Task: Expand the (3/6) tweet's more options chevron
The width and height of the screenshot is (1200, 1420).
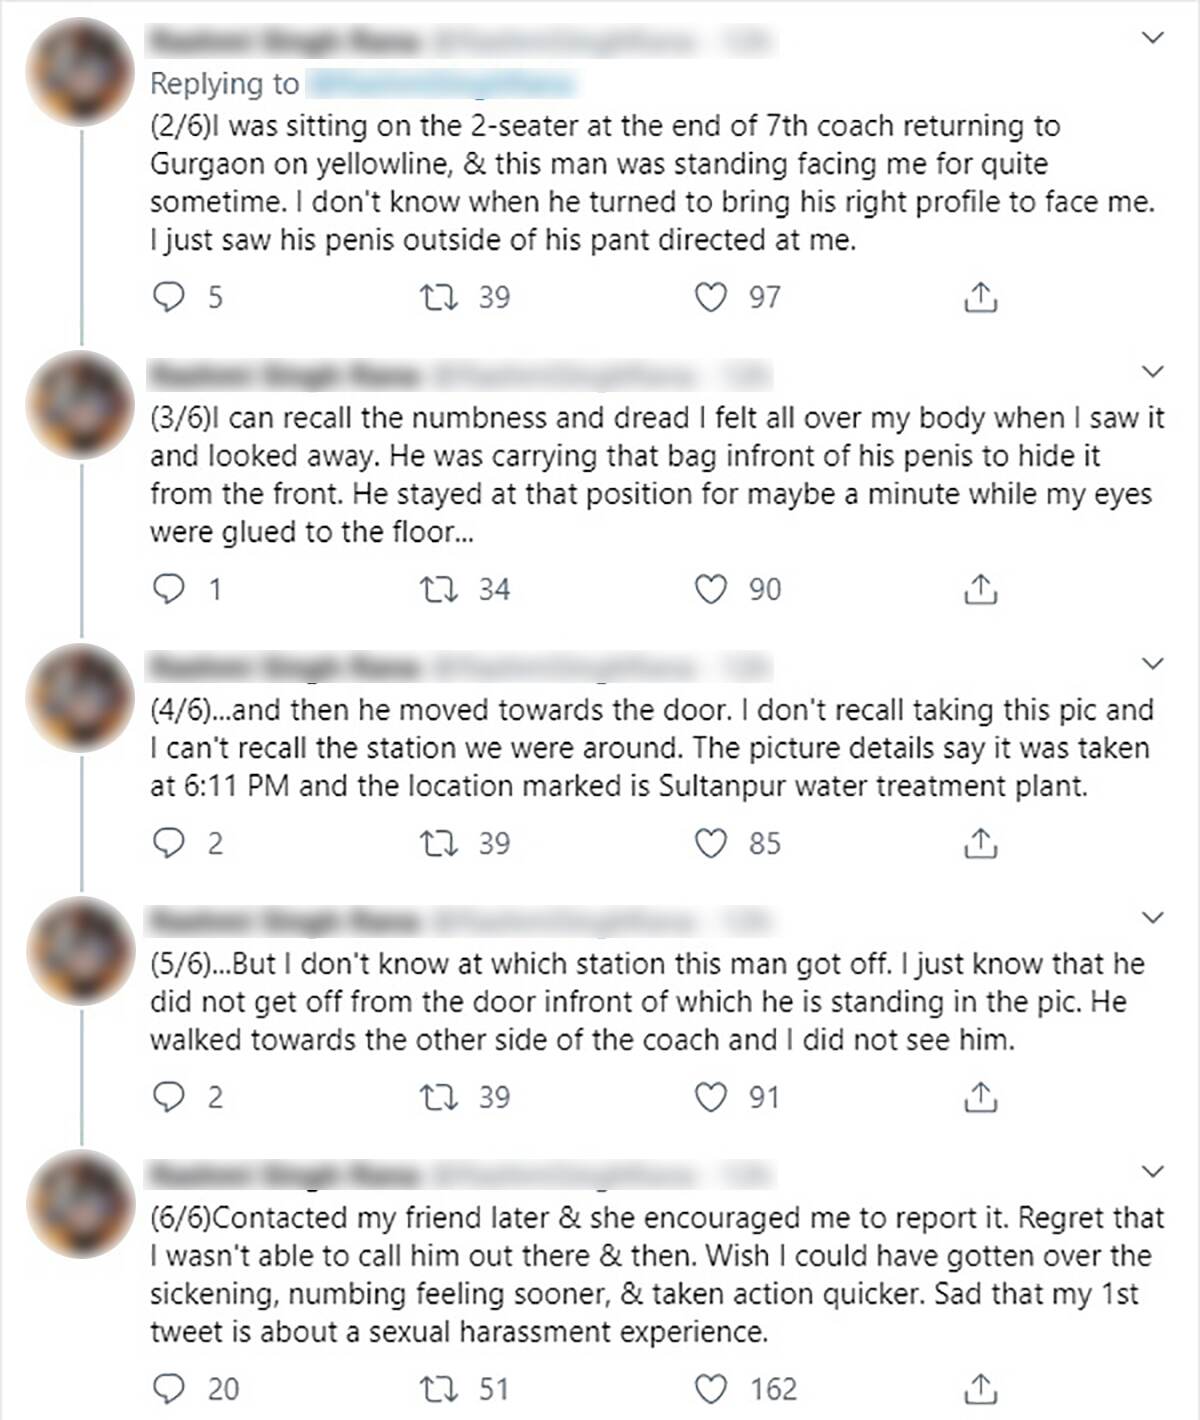Action: (1153, 372)
